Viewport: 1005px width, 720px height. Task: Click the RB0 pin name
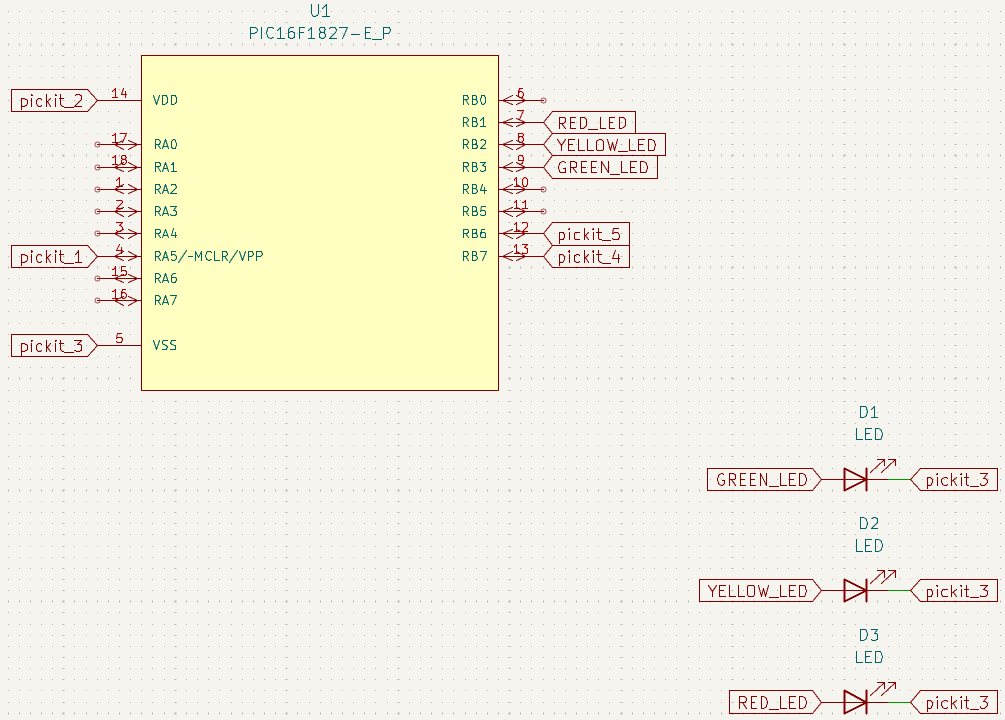coord(474,100)
